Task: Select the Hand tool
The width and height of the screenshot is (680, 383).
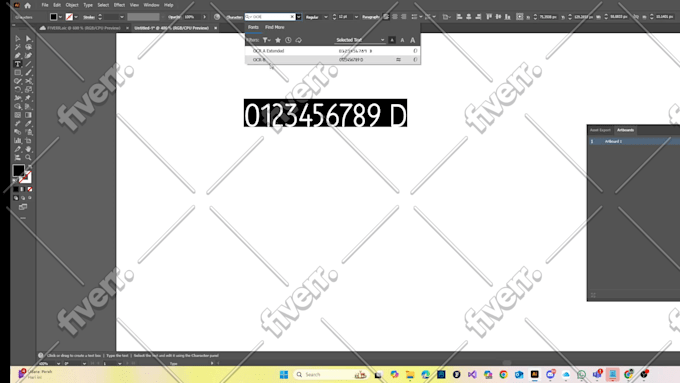Action: [x=29, y=149]
